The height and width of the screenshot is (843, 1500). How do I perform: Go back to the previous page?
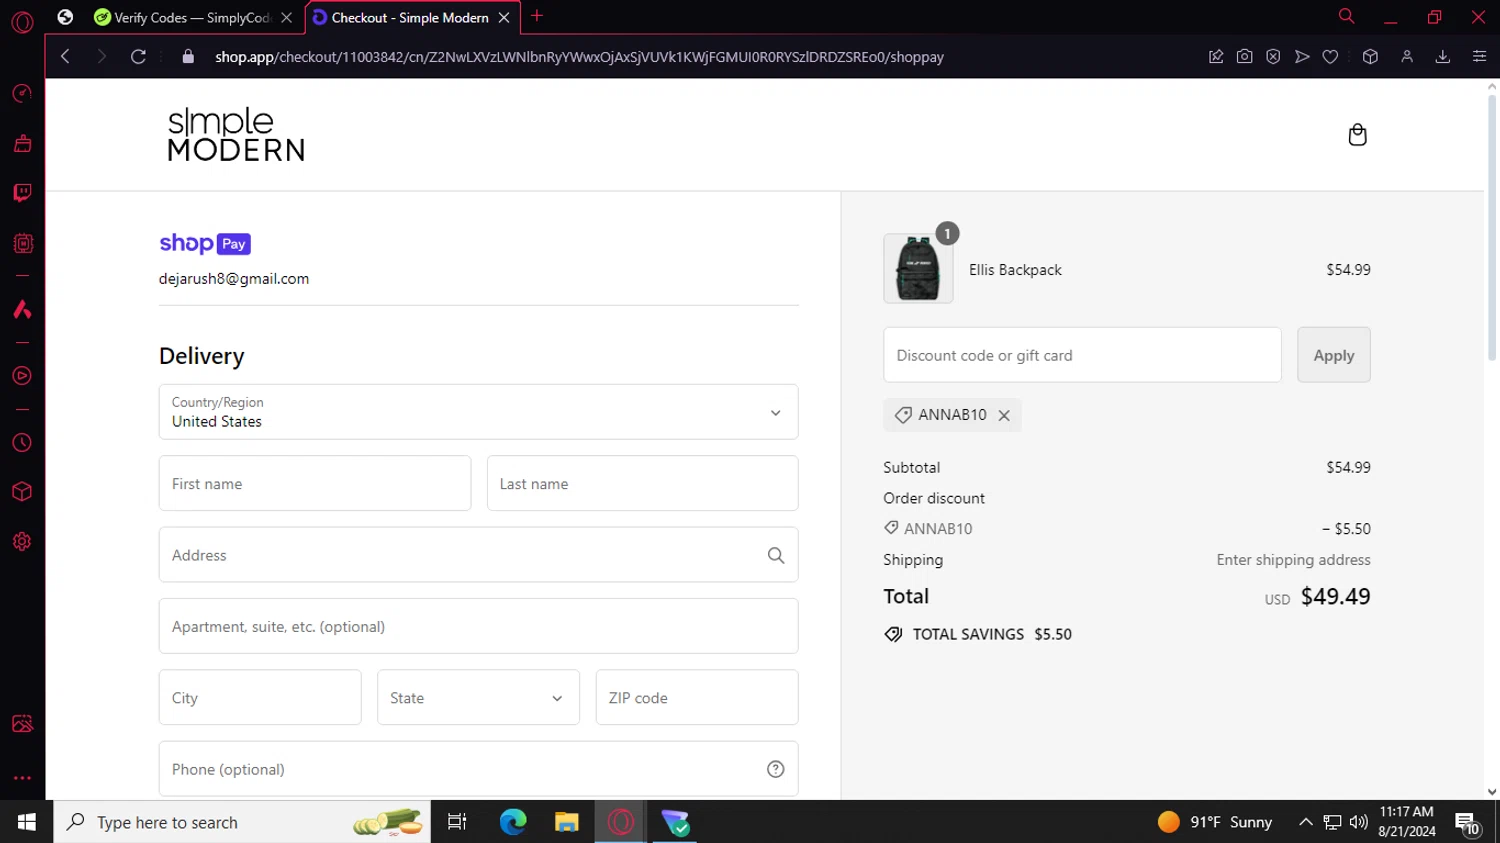(65, 57)
